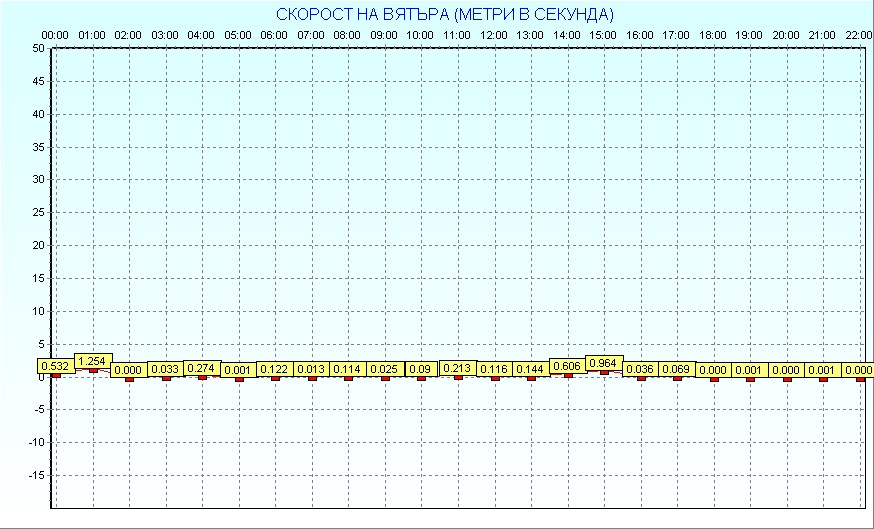Click the 1.254 data label at 01:00
This screenshot has width=874, height=529.
point(92,361)
